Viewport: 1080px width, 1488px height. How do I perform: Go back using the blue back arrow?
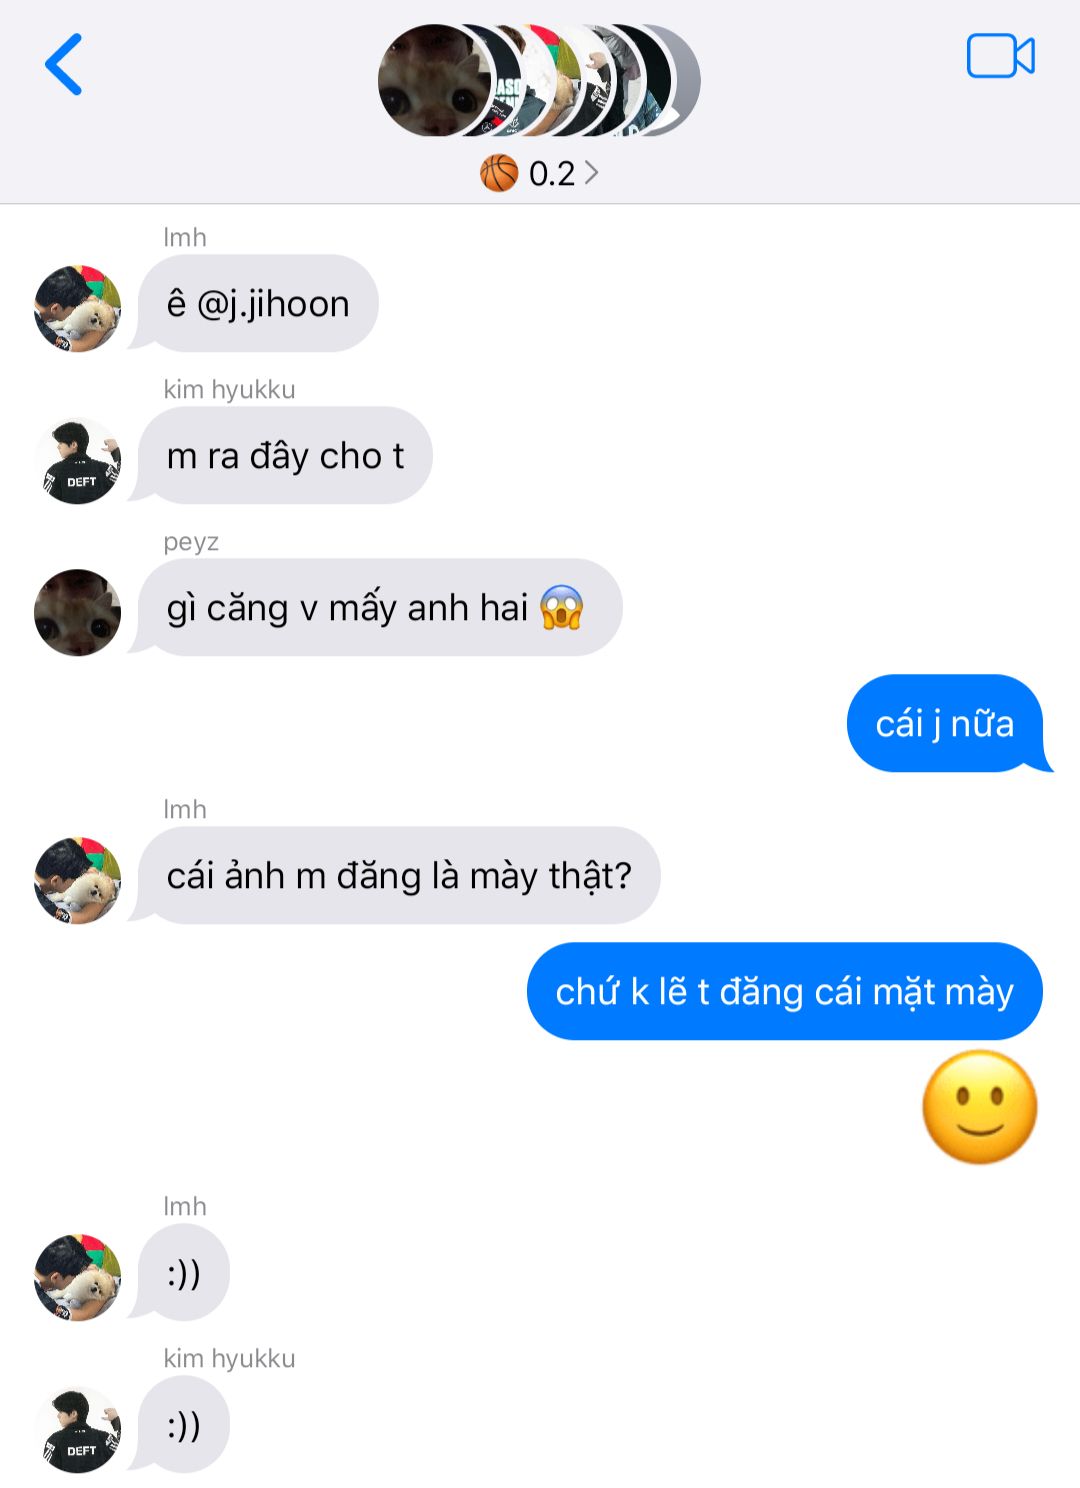click(64, 64)
